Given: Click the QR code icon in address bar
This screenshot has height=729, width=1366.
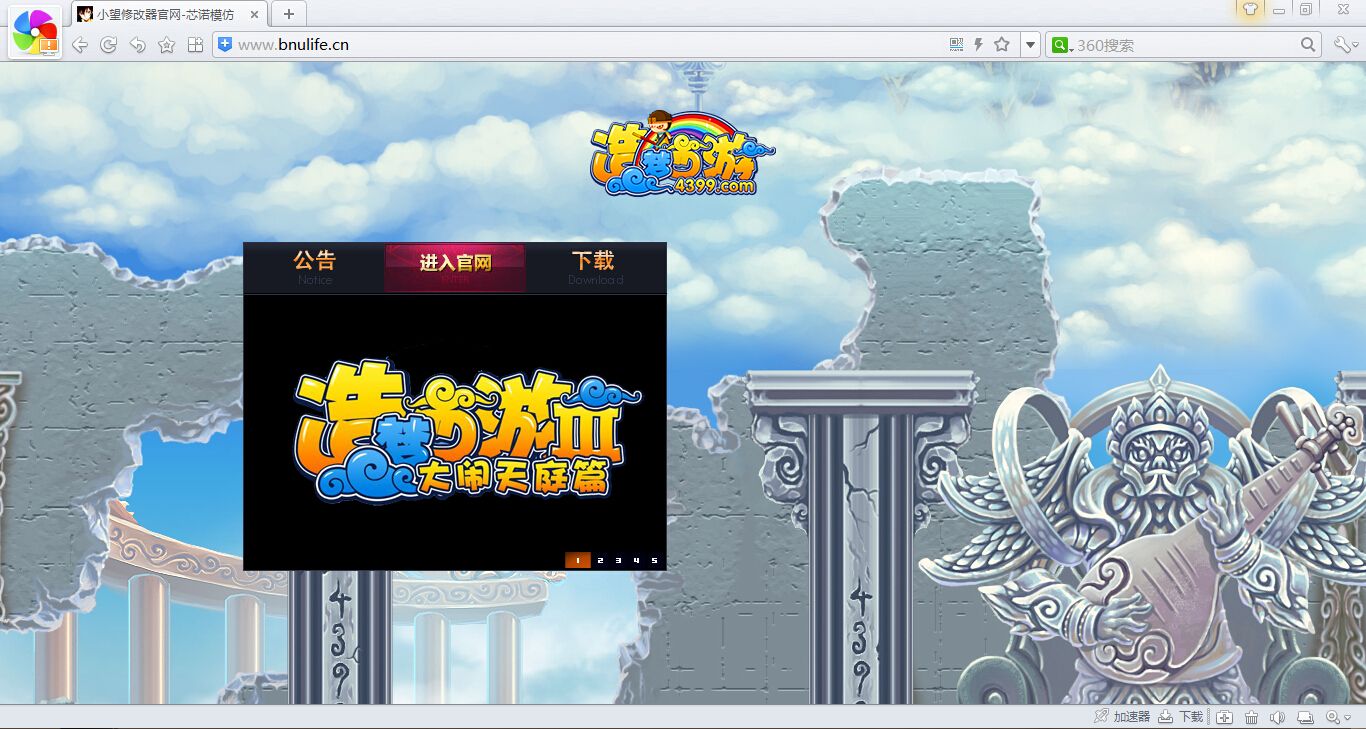Looking at the screenshot, I should 956,44.
